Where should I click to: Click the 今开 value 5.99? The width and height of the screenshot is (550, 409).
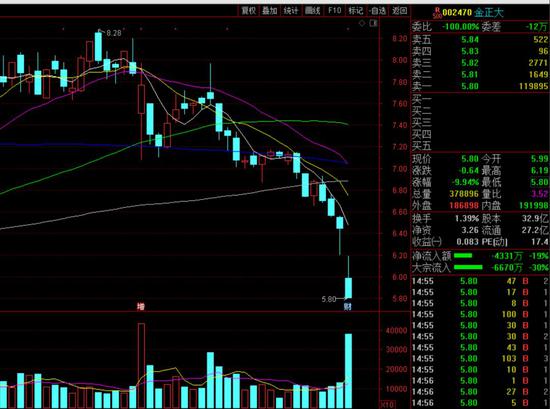click(x=539, y=159)
